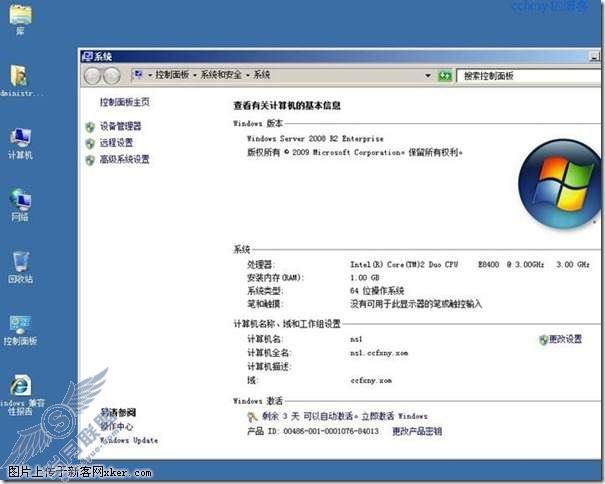Click the Windows logo image
605x484 pixels.
[x=559, y=184]
